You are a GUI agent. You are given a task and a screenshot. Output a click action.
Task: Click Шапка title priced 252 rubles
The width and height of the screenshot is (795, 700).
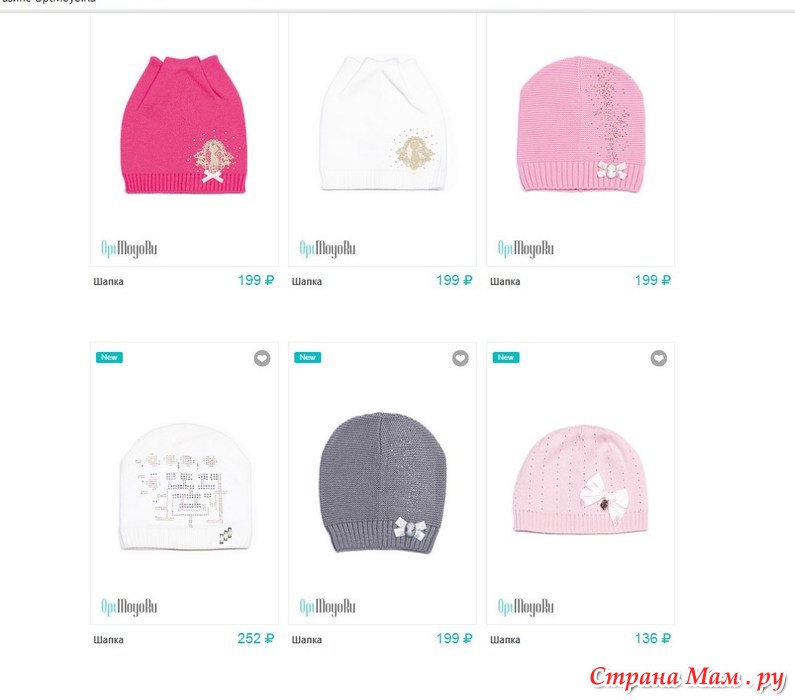coord(109,640)
